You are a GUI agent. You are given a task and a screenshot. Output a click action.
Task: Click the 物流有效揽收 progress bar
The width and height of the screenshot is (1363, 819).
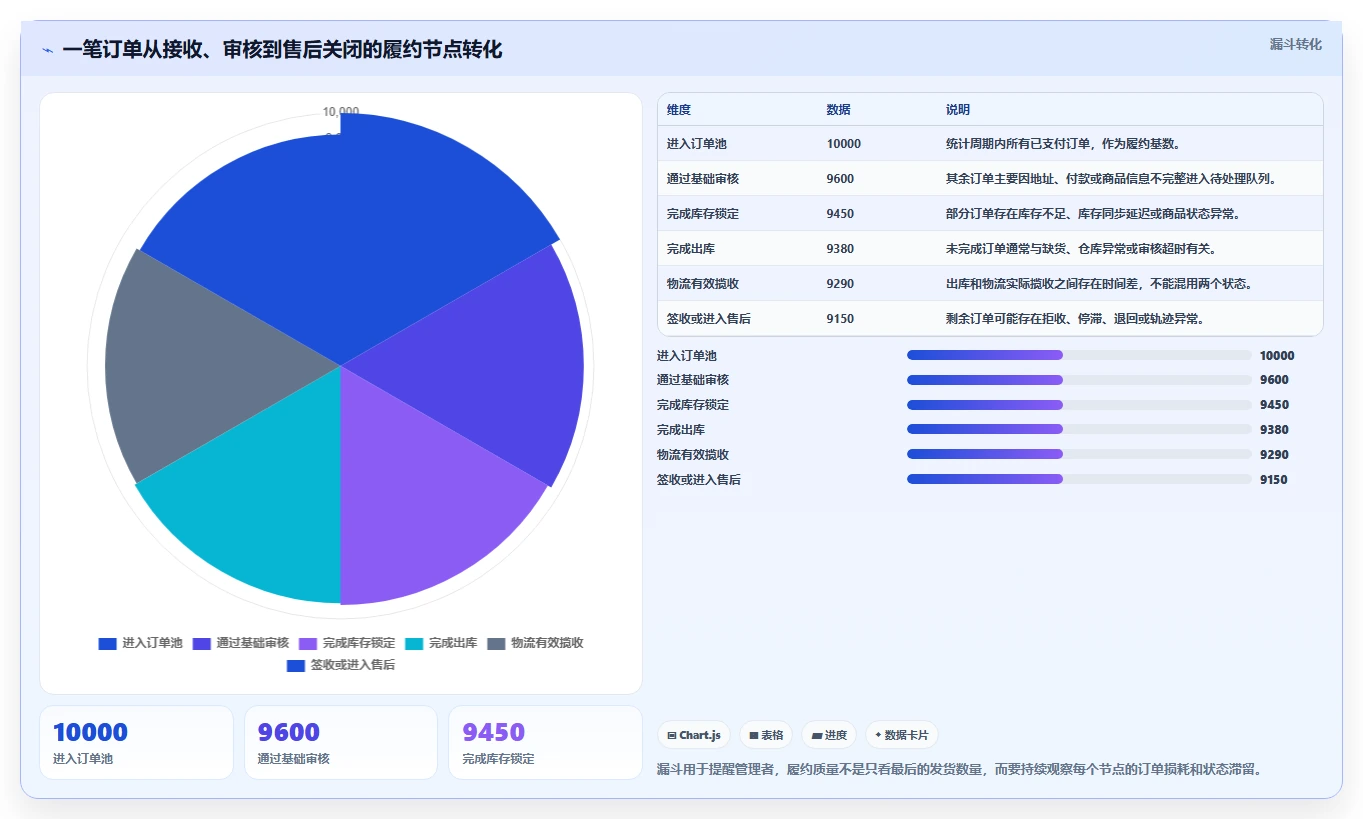(1079, 454)
